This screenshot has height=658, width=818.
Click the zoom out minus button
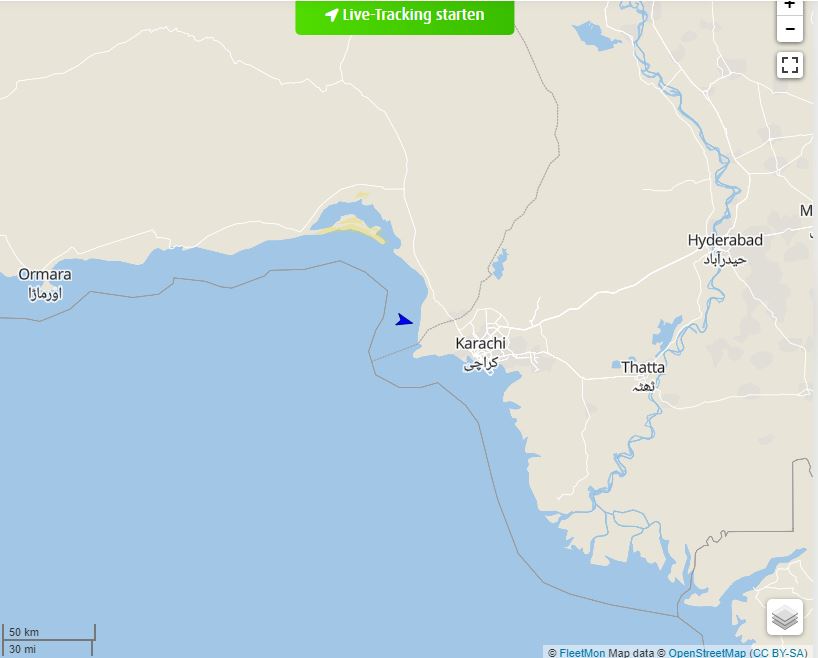point(789,29)
